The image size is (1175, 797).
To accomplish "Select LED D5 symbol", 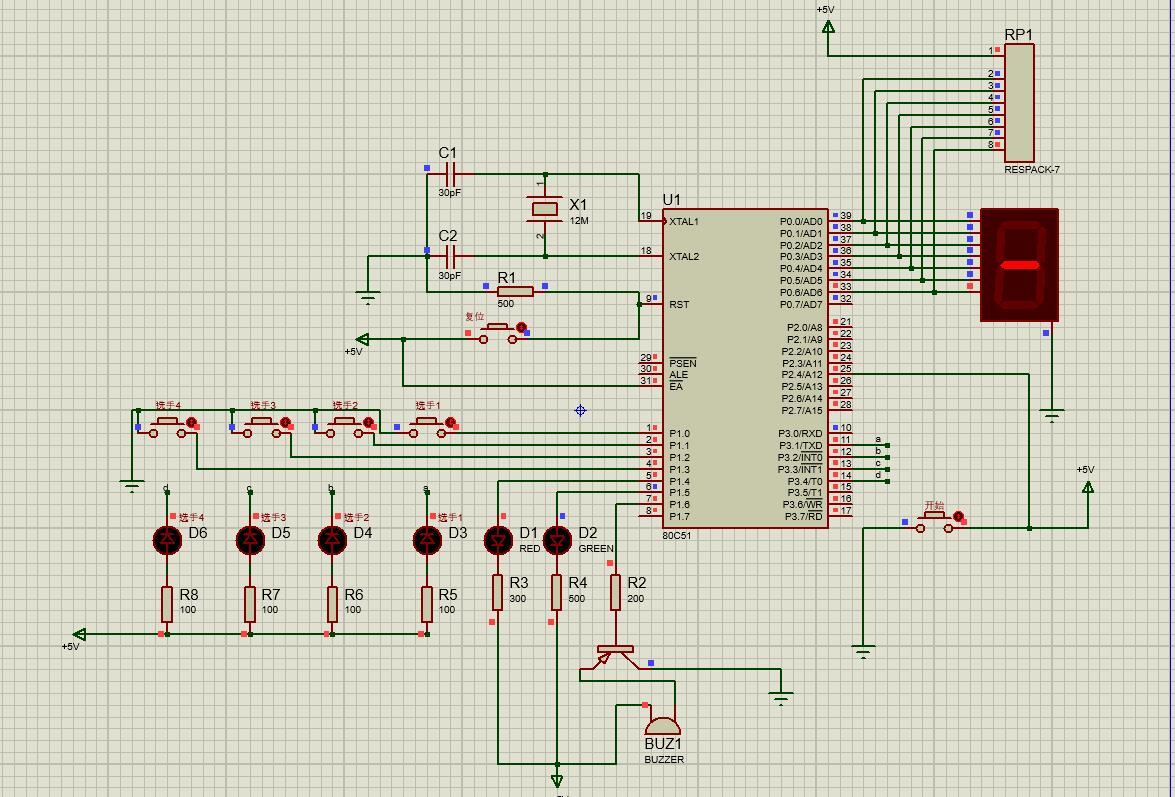I will tap(250, 539).
